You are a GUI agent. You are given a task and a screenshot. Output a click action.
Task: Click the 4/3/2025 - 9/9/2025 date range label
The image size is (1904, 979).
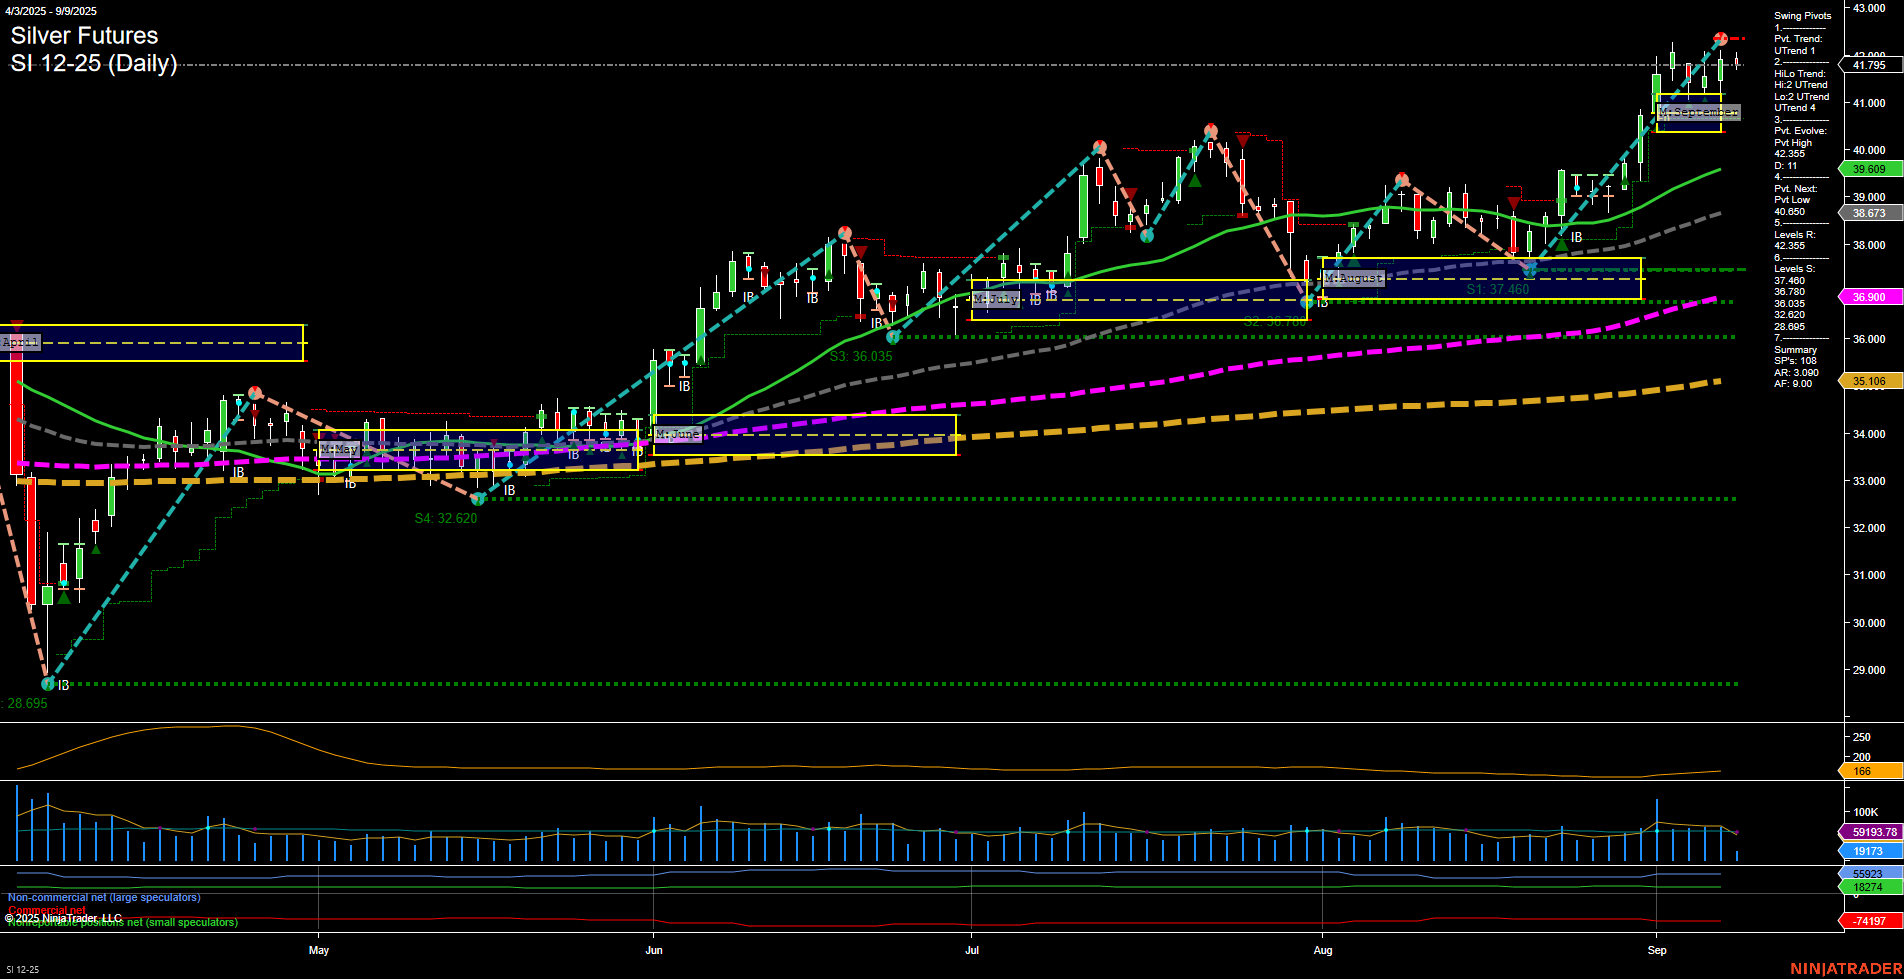point(50,11)
